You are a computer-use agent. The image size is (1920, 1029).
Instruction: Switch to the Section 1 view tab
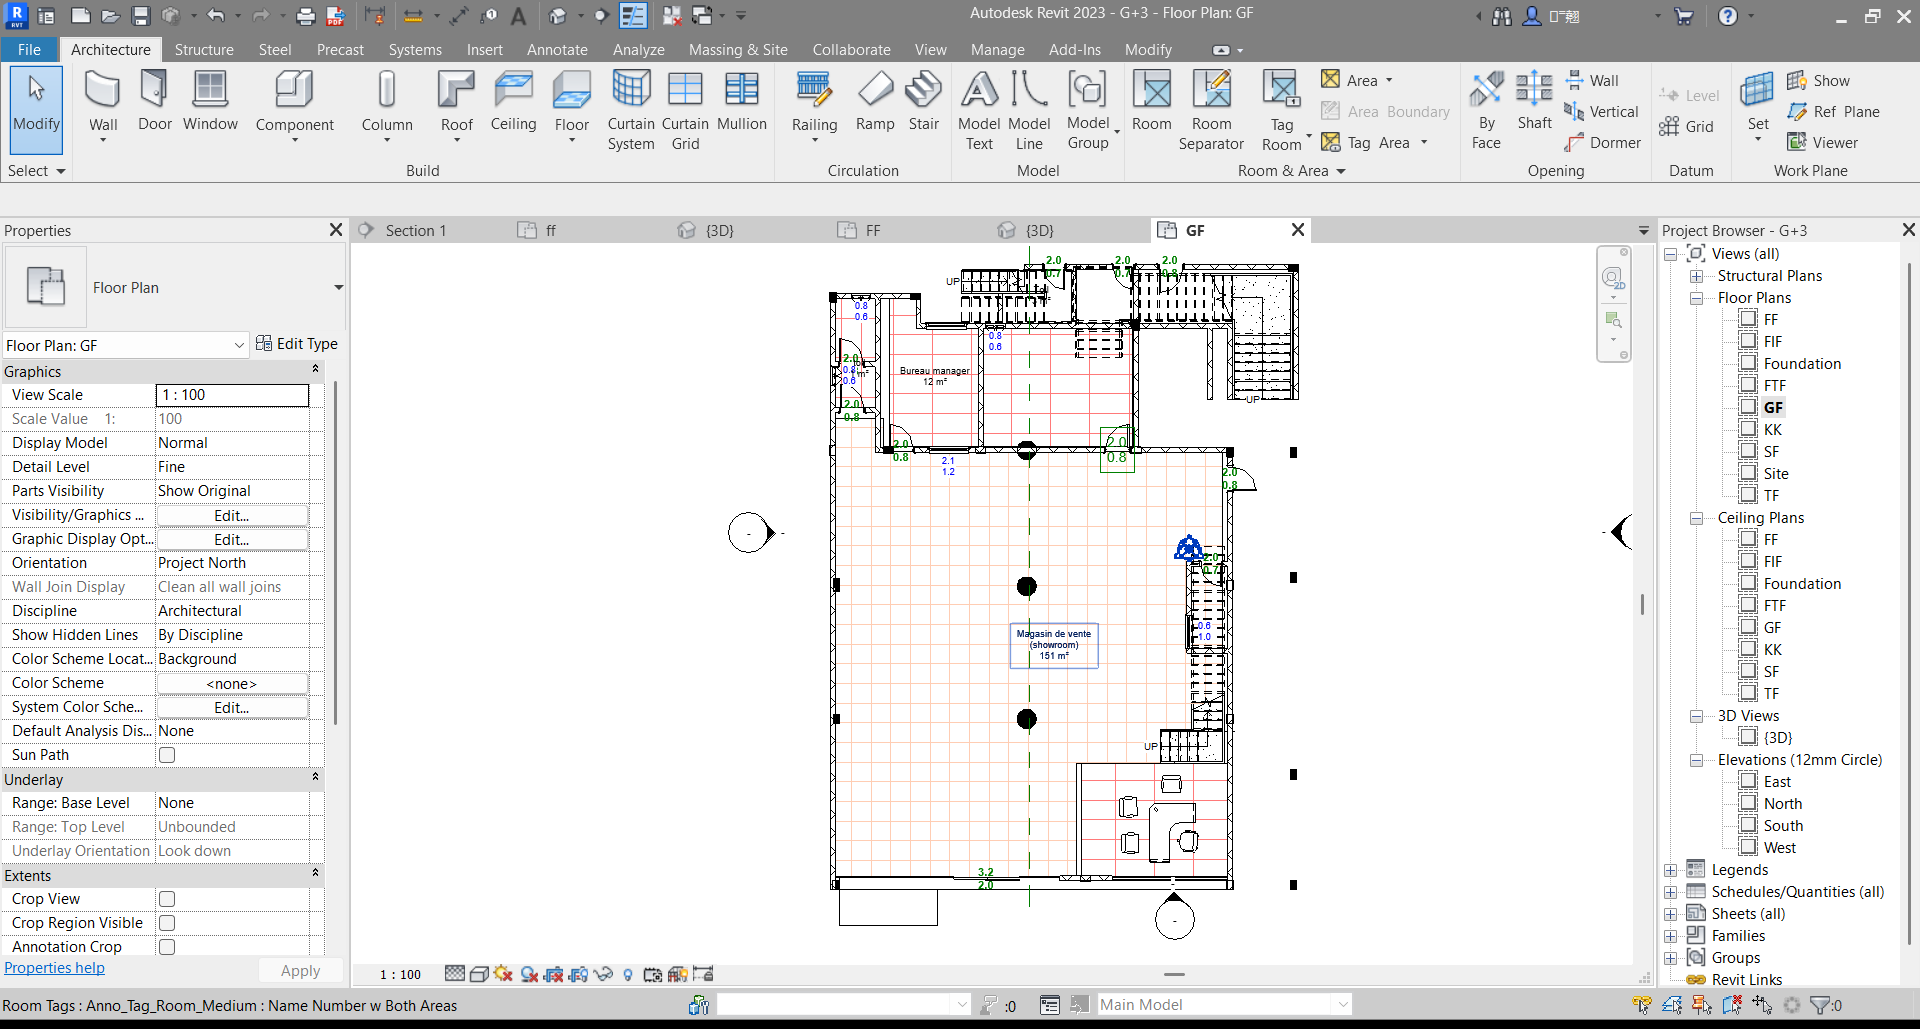point(415,230)
